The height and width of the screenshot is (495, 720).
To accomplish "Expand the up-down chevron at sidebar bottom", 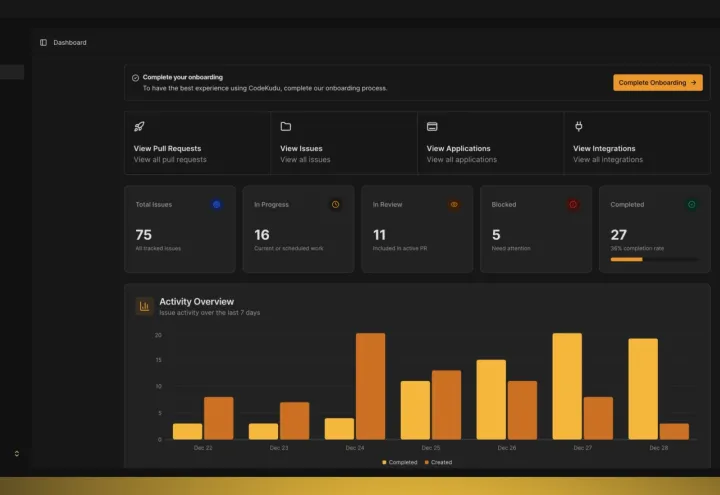I will (17, 454).
